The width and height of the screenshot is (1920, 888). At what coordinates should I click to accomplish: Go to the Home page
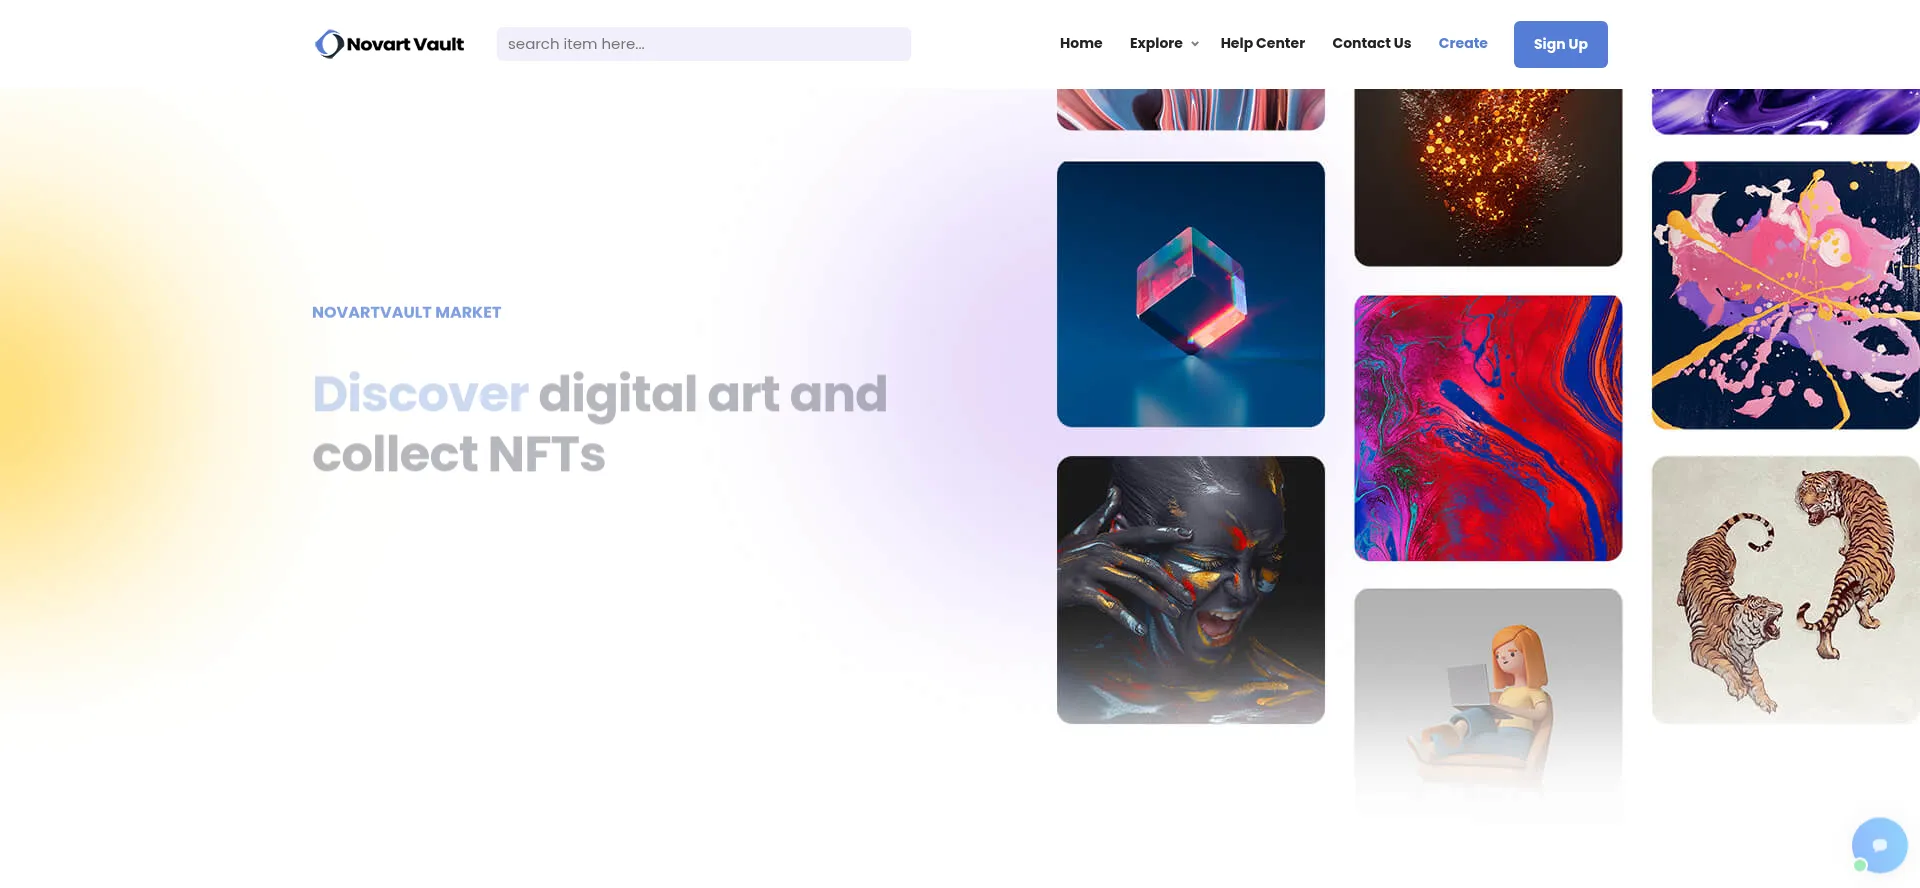[x=1080, y=43]
